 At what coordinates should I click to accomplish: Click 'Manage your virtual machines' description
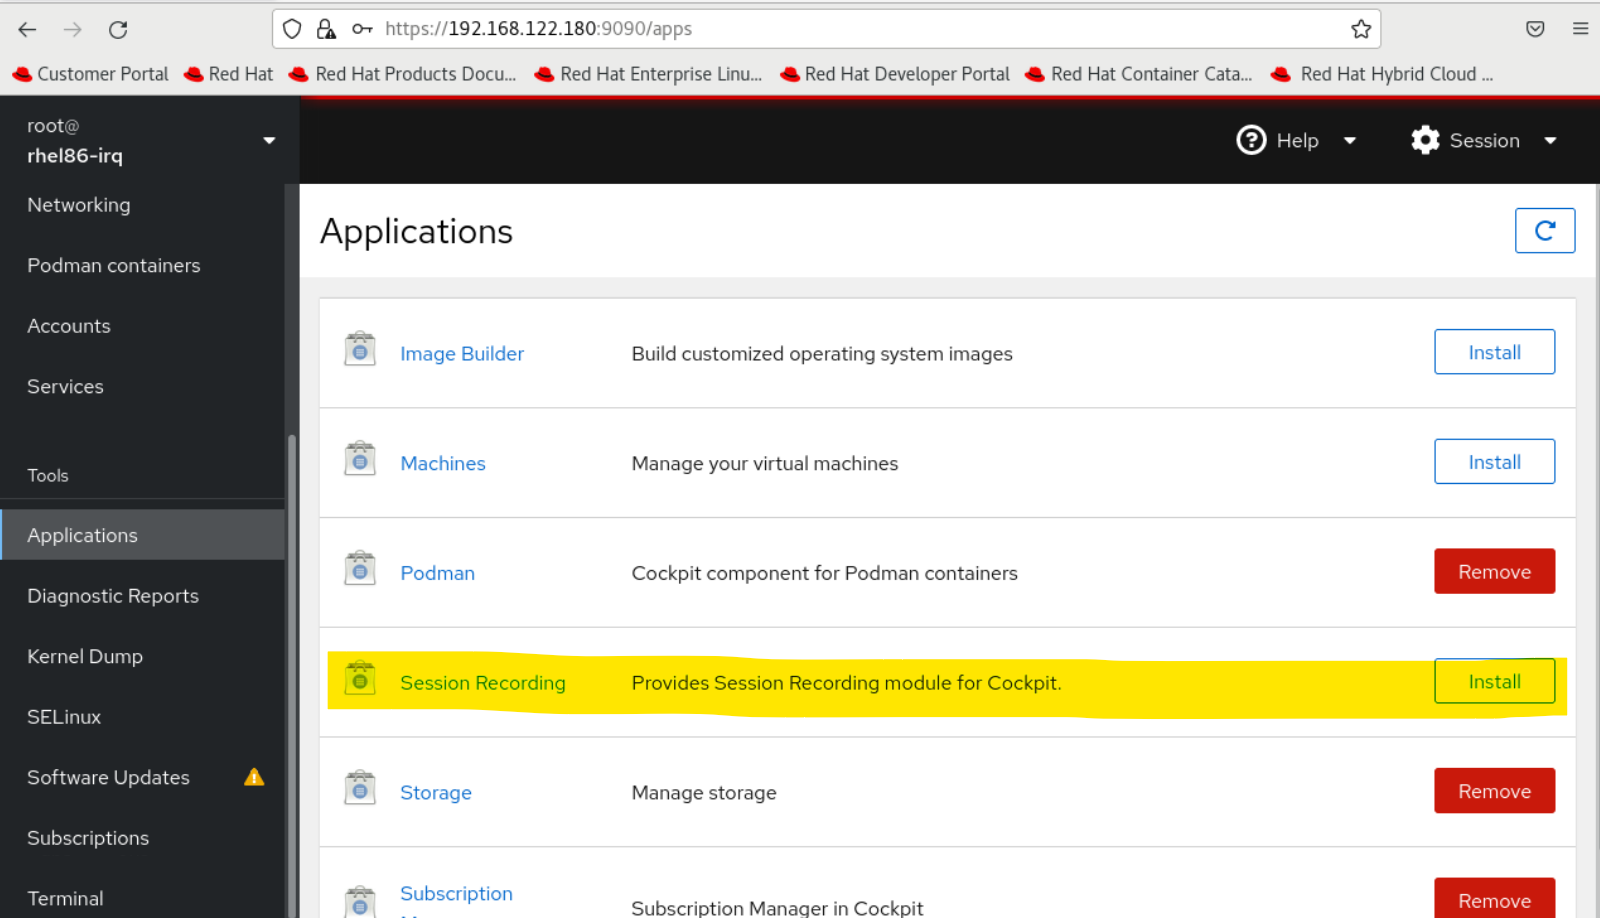pyautogui.click(x=765, y=464)
